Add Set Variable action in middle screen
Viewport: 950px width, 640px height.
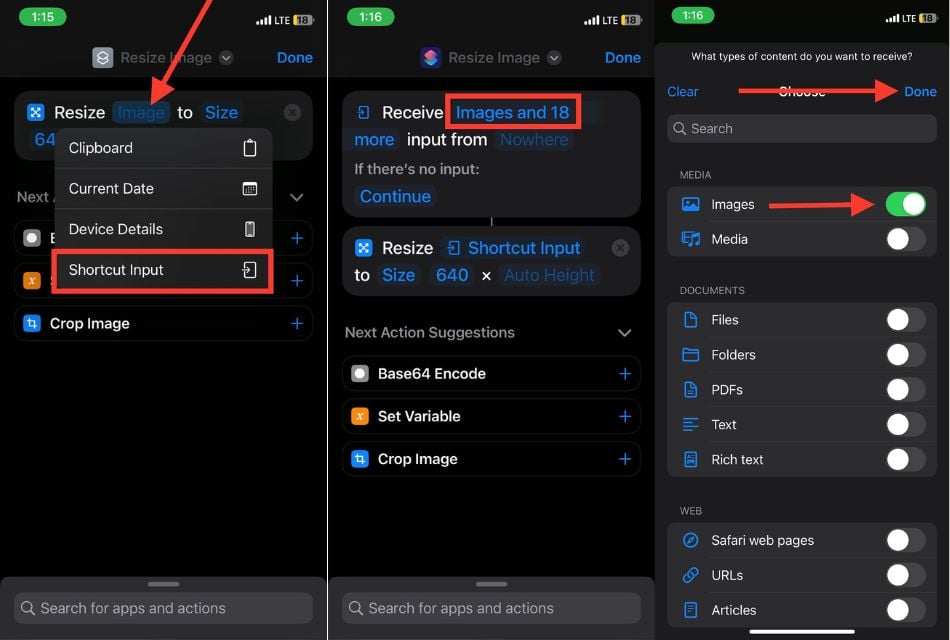click(625, 416)
